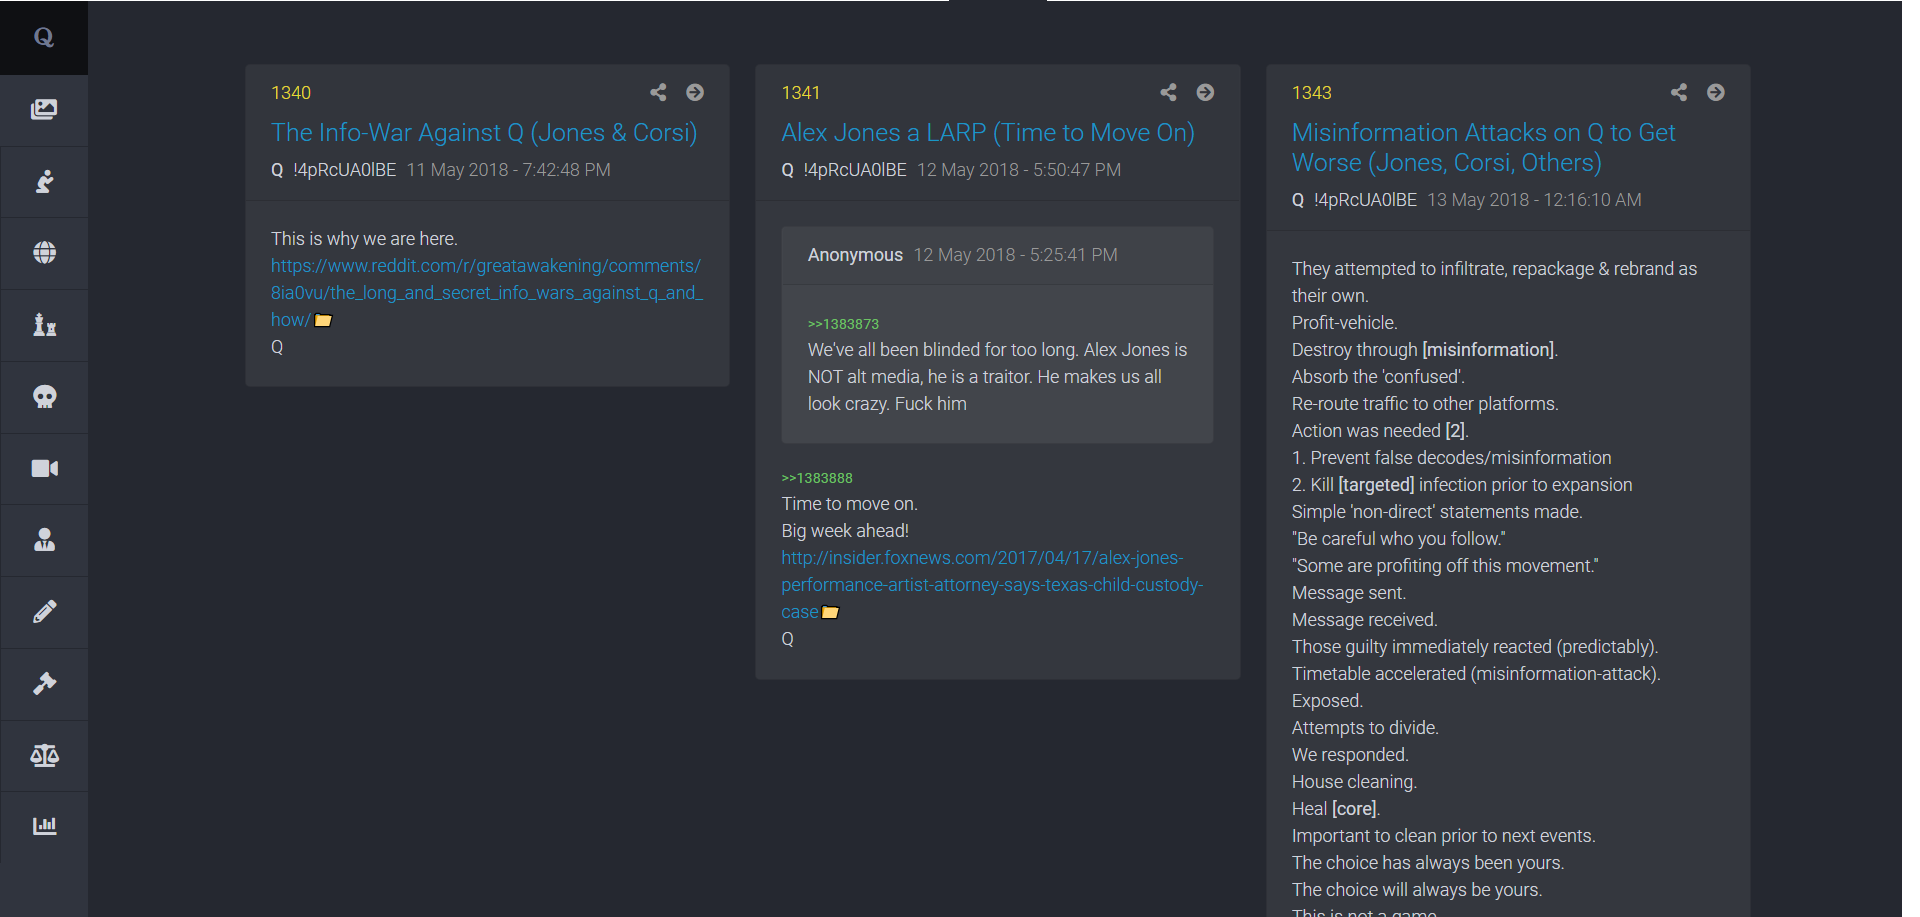The width and height of the screenshot is (1920, 917).
Task: Open the chess pieces sidebar icon
Action: [44, 325]
